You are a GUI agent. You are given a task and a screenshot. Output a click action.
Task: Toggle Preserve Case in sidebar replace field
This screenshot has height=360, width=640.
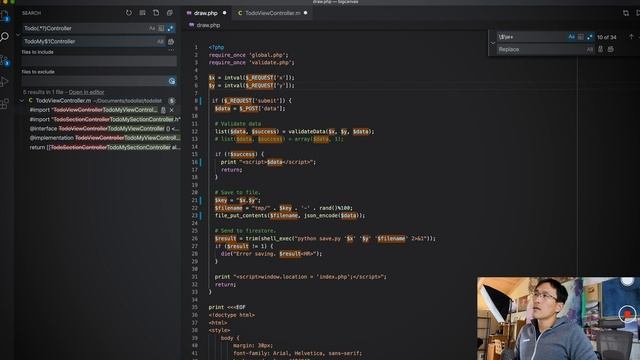pyautogui.click(x=160, y=42)
